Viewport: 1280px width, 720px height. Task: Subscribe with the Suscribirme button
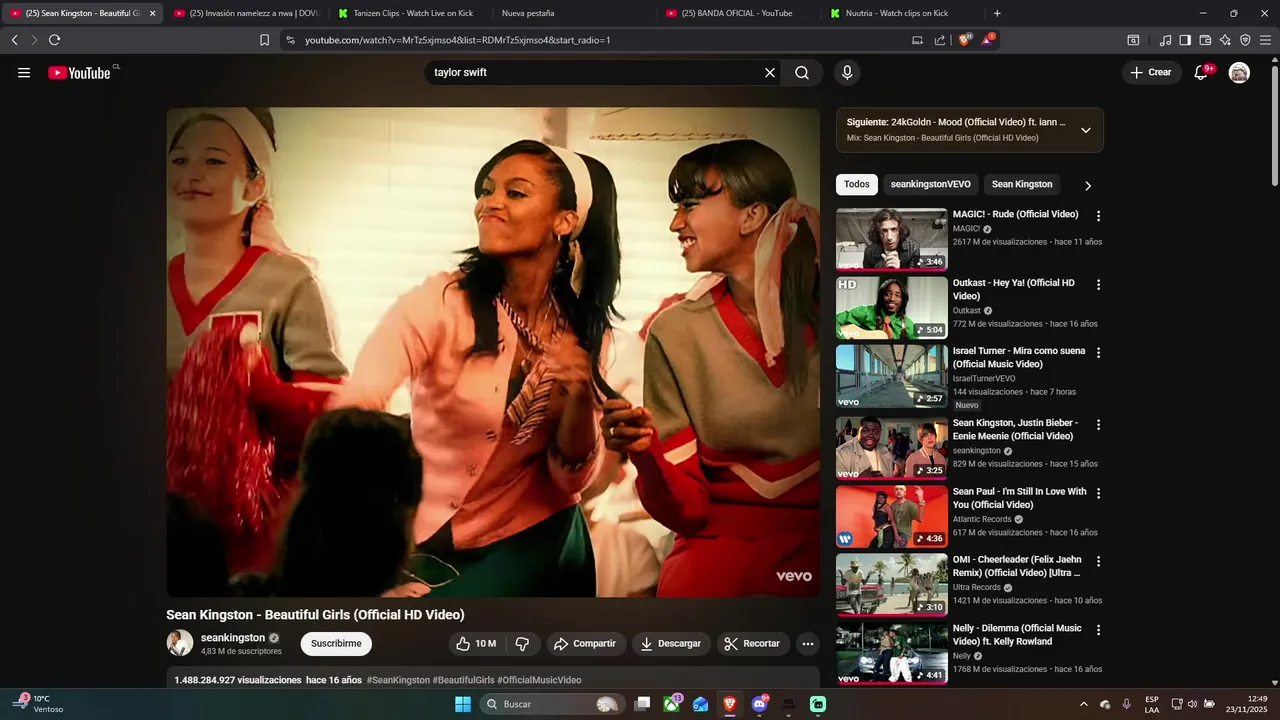(336, 643)
